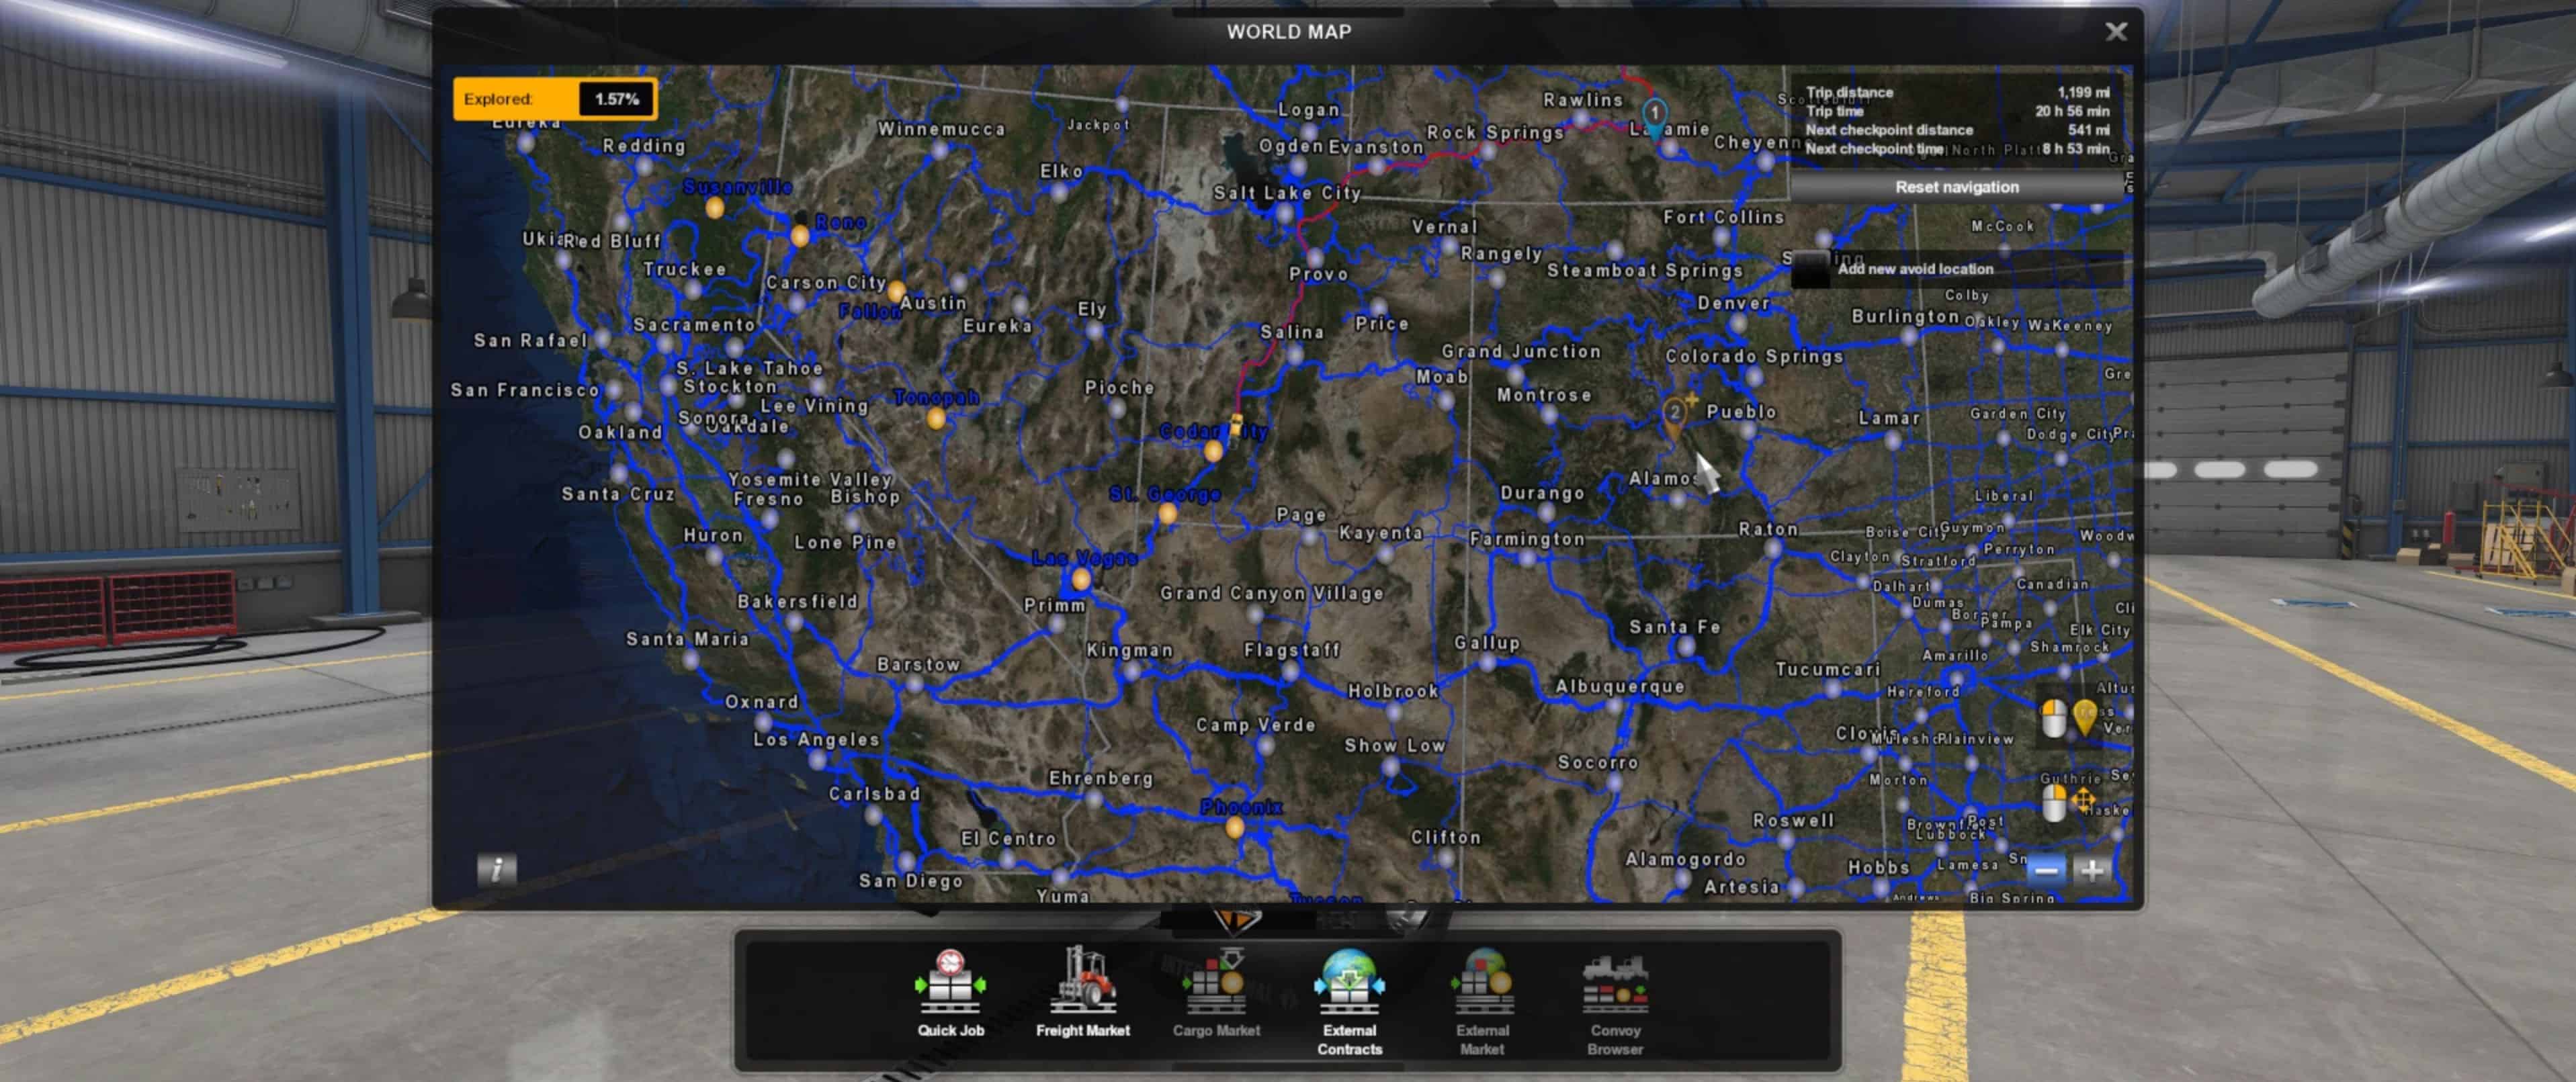Click the Las Vegas city marker
The width and height of the screenshot is (2576, 1082).
[1081, 579]
